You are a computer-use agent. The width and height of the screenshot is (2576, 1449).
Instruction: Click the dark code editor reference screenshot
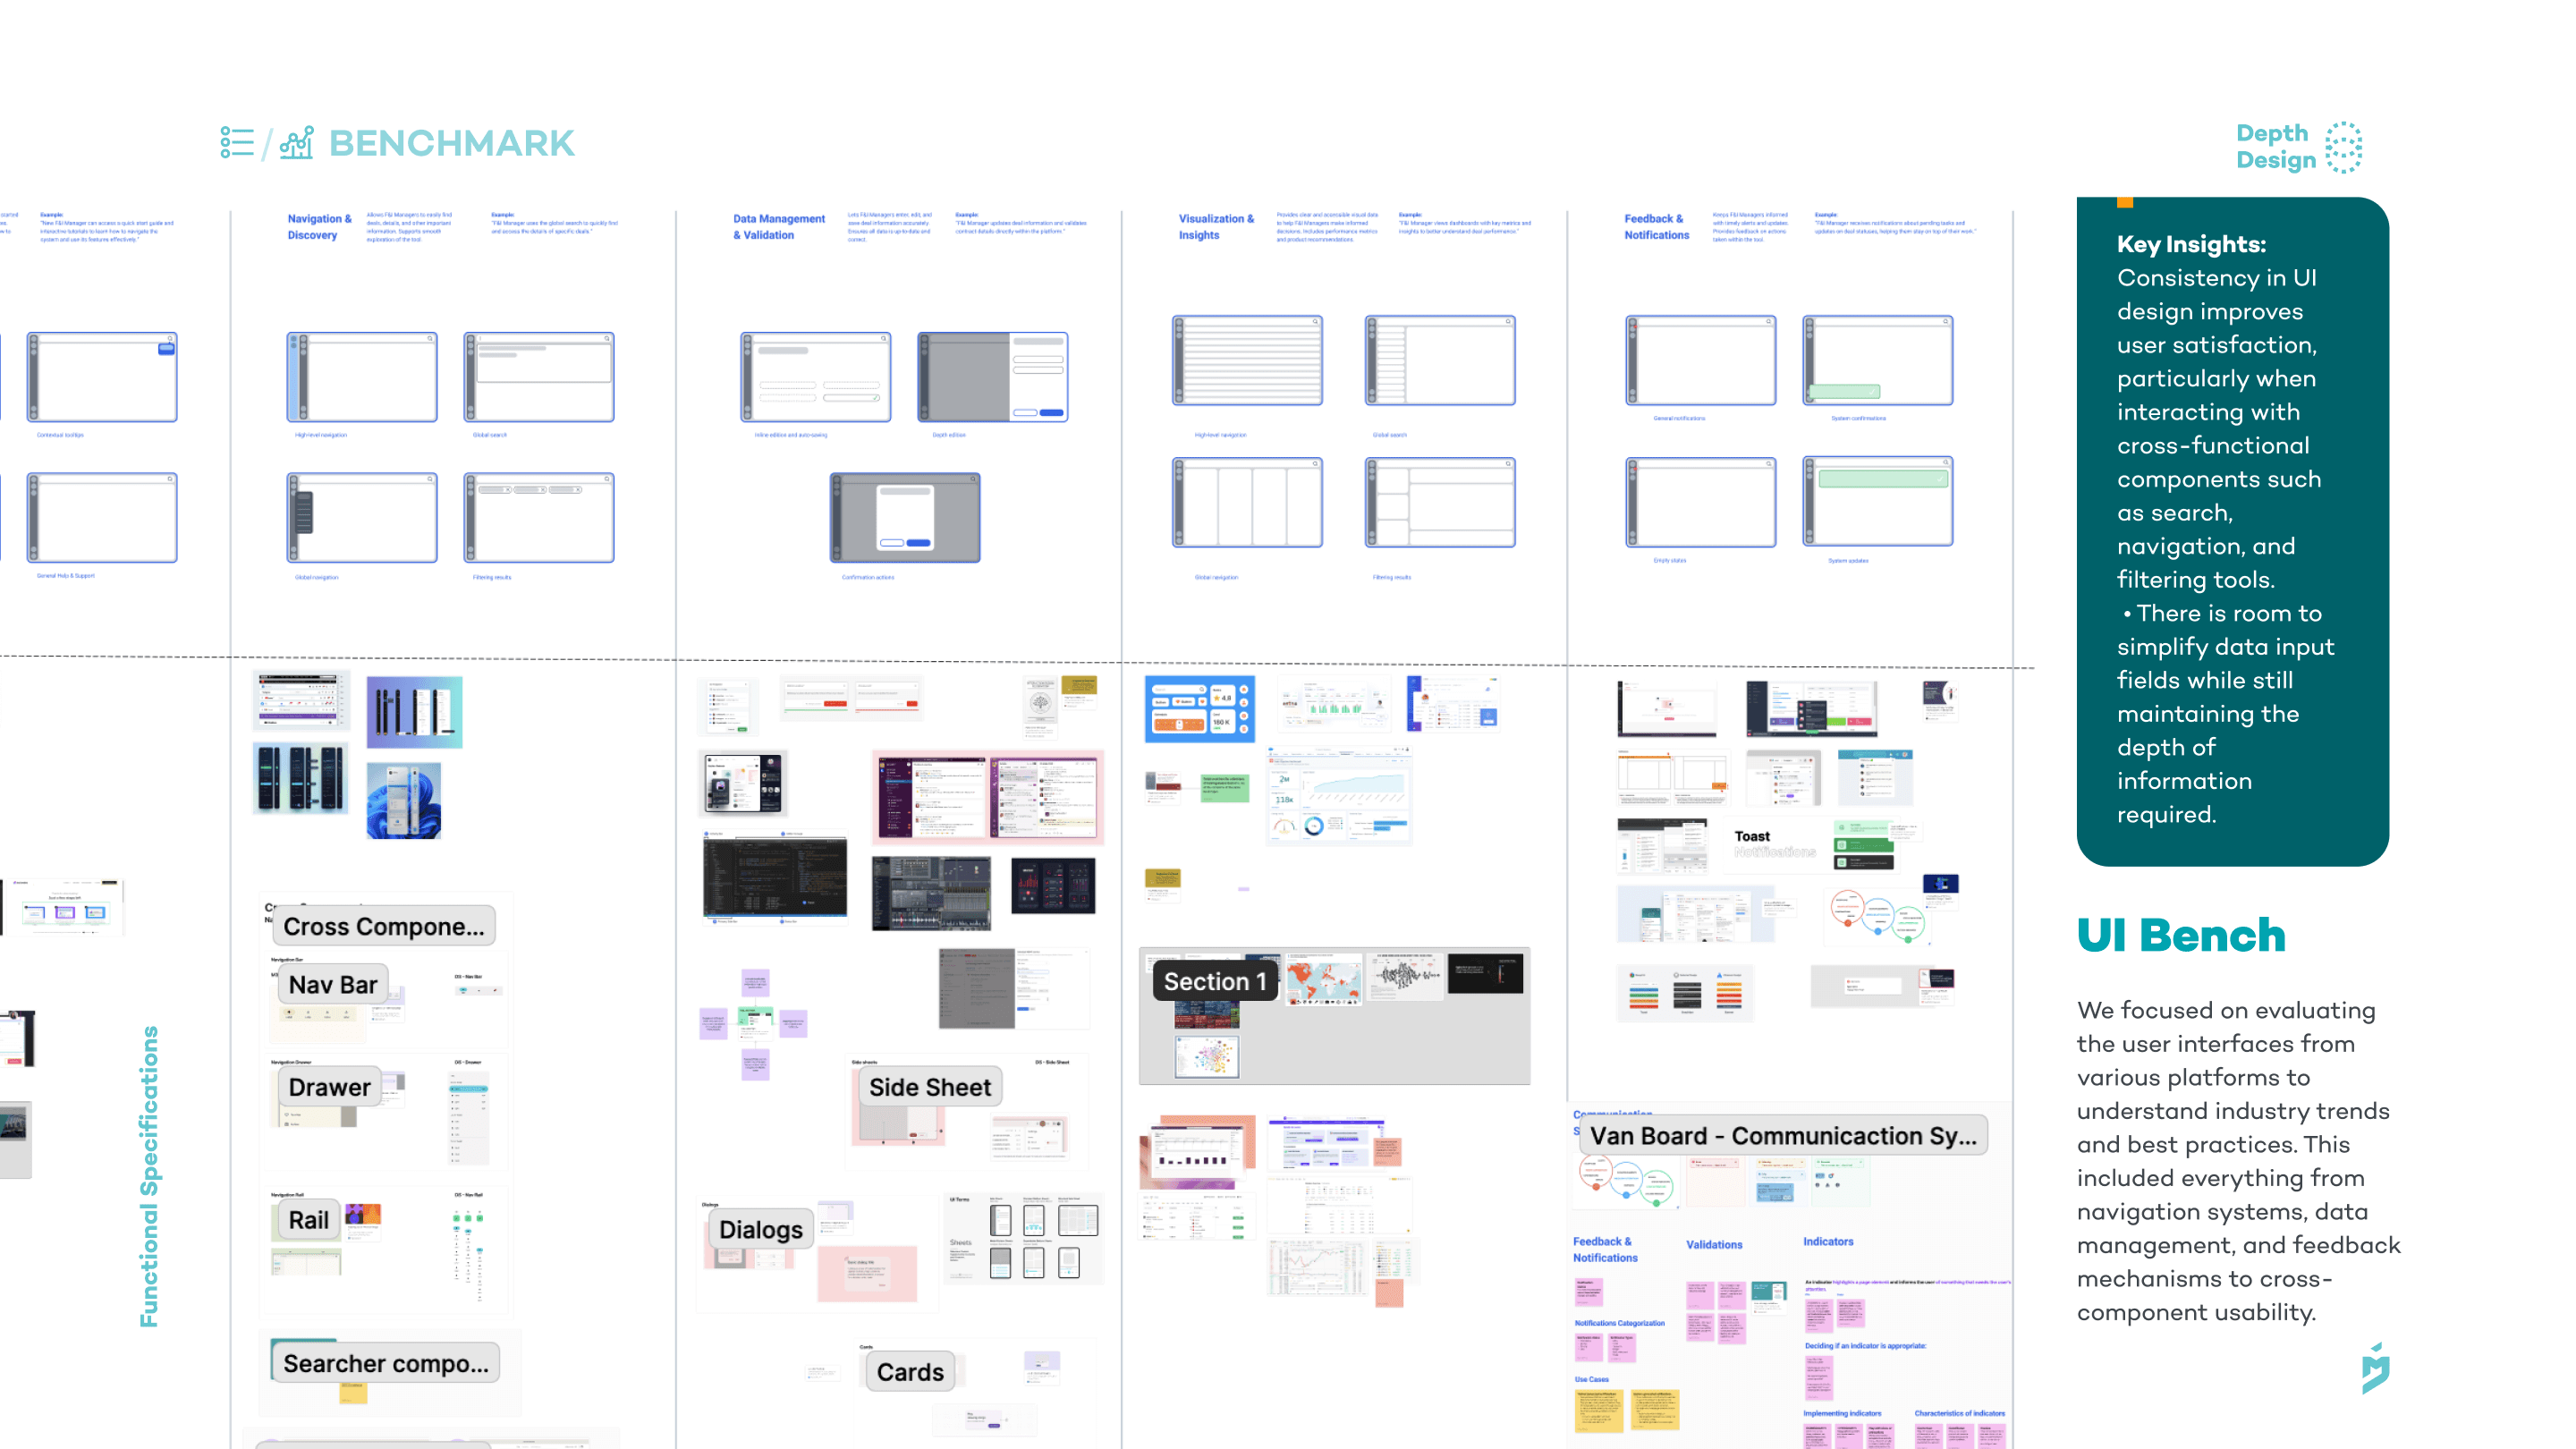[x=775, y=877]
